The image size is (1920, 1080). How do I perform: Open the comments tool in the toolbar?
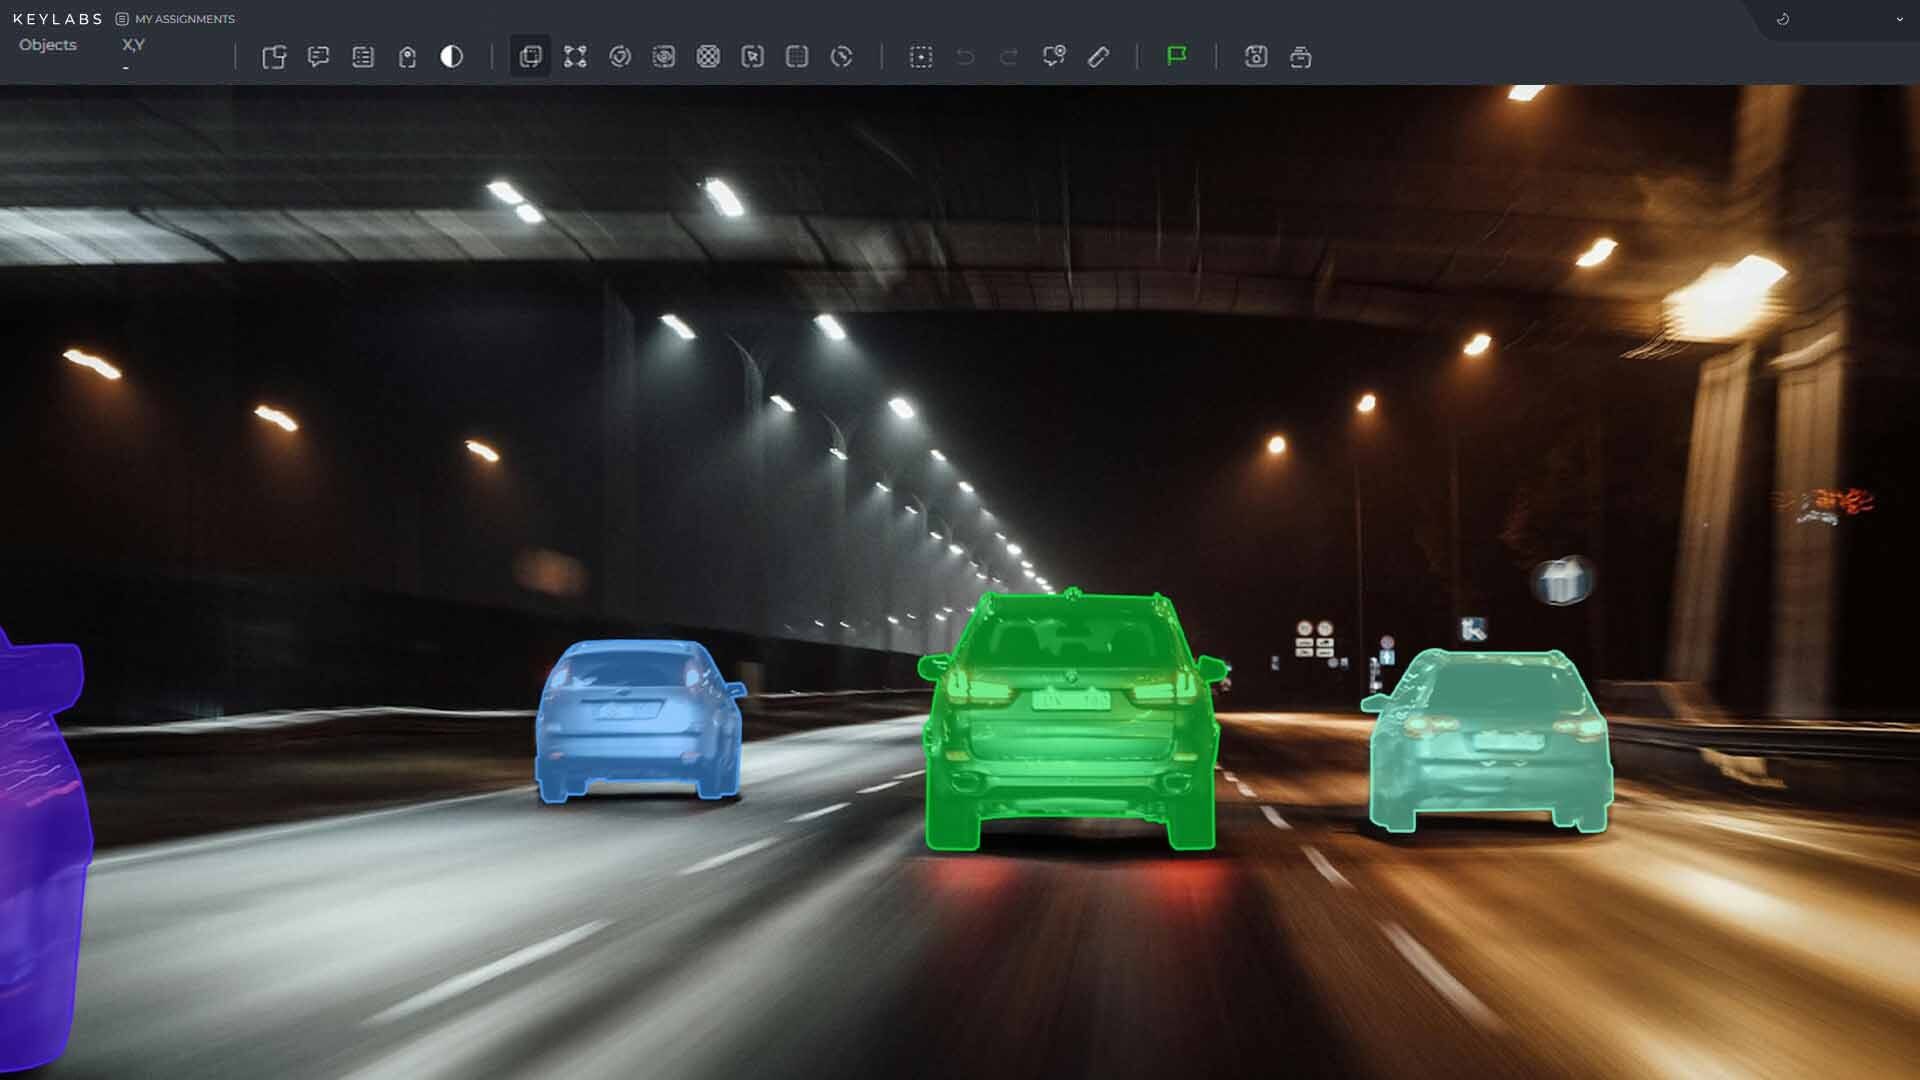[x=319, y=57]
